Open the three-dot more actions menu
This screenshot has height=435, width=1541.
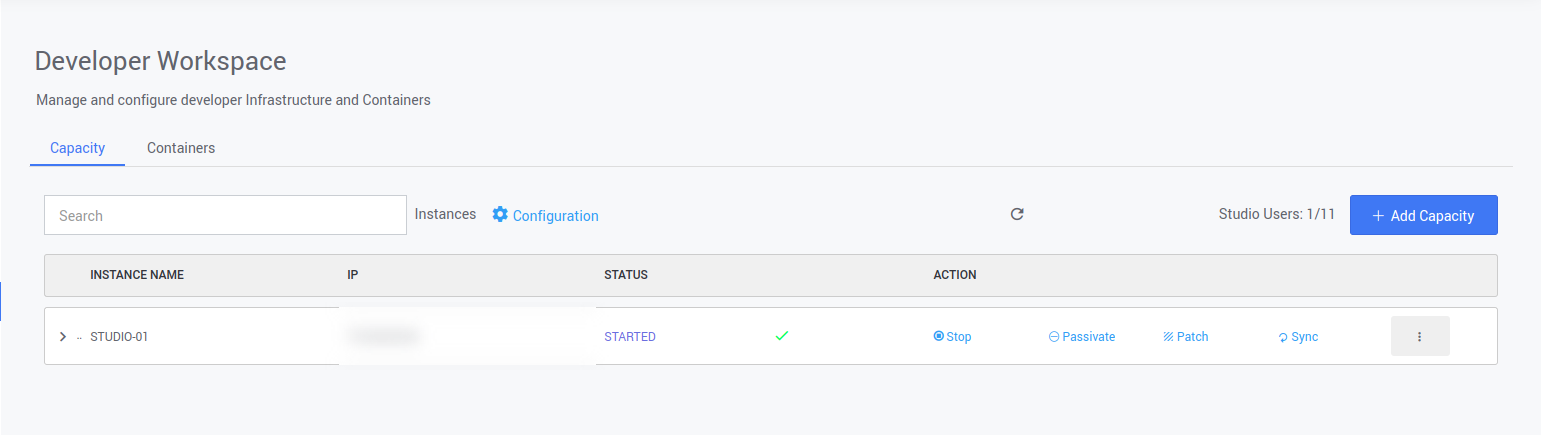[1419, 337]
